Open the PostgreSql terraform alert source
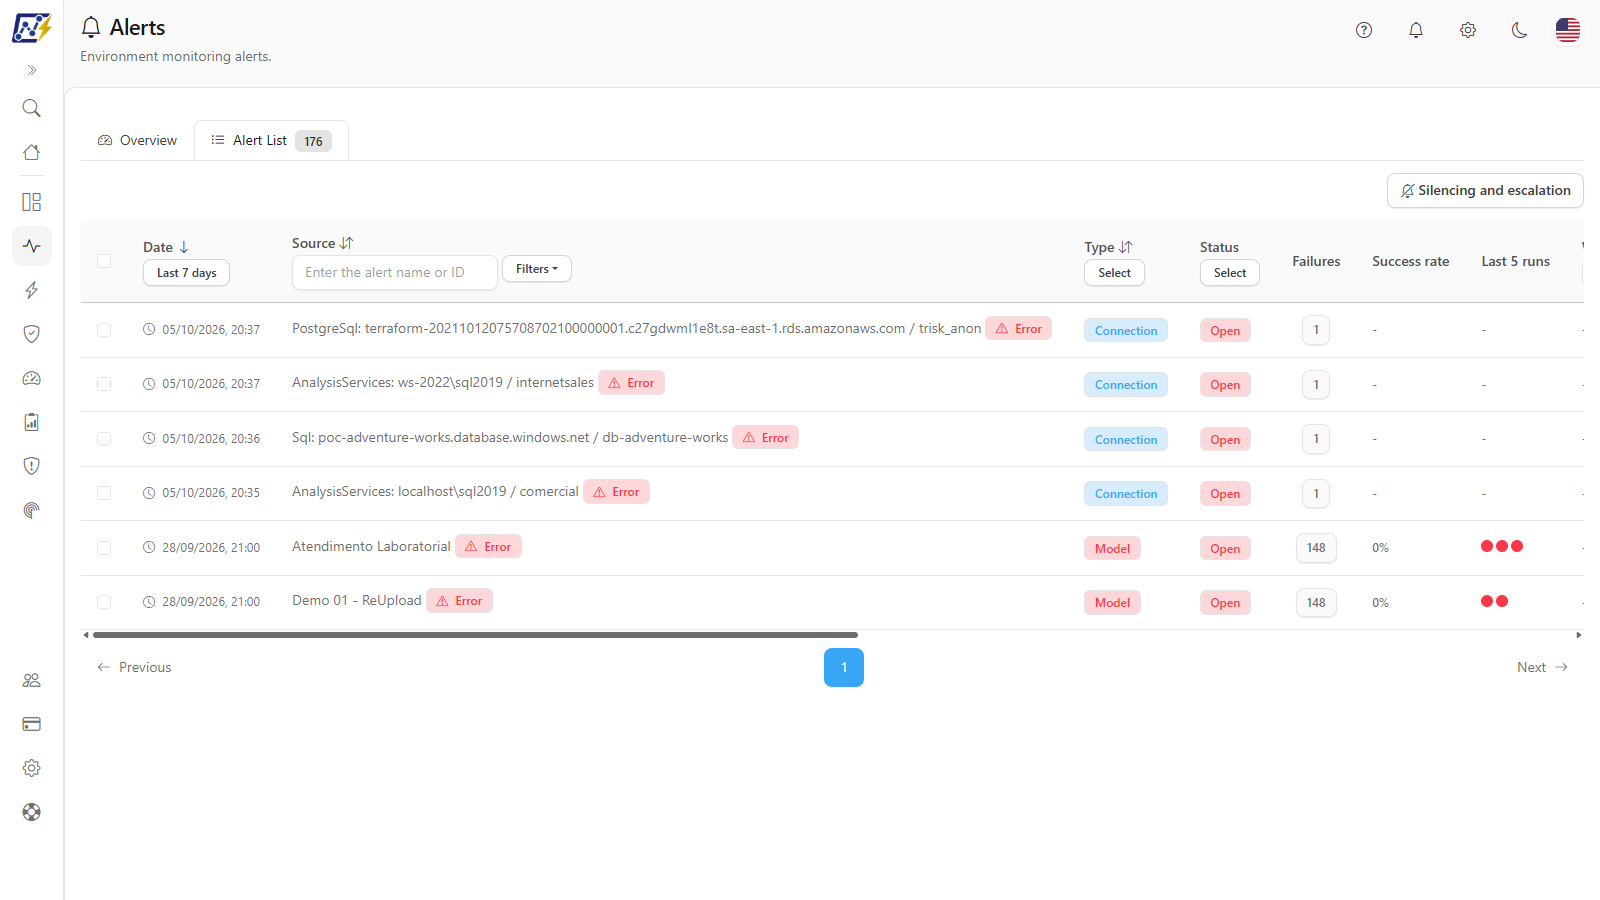 [x=636, y=328]
